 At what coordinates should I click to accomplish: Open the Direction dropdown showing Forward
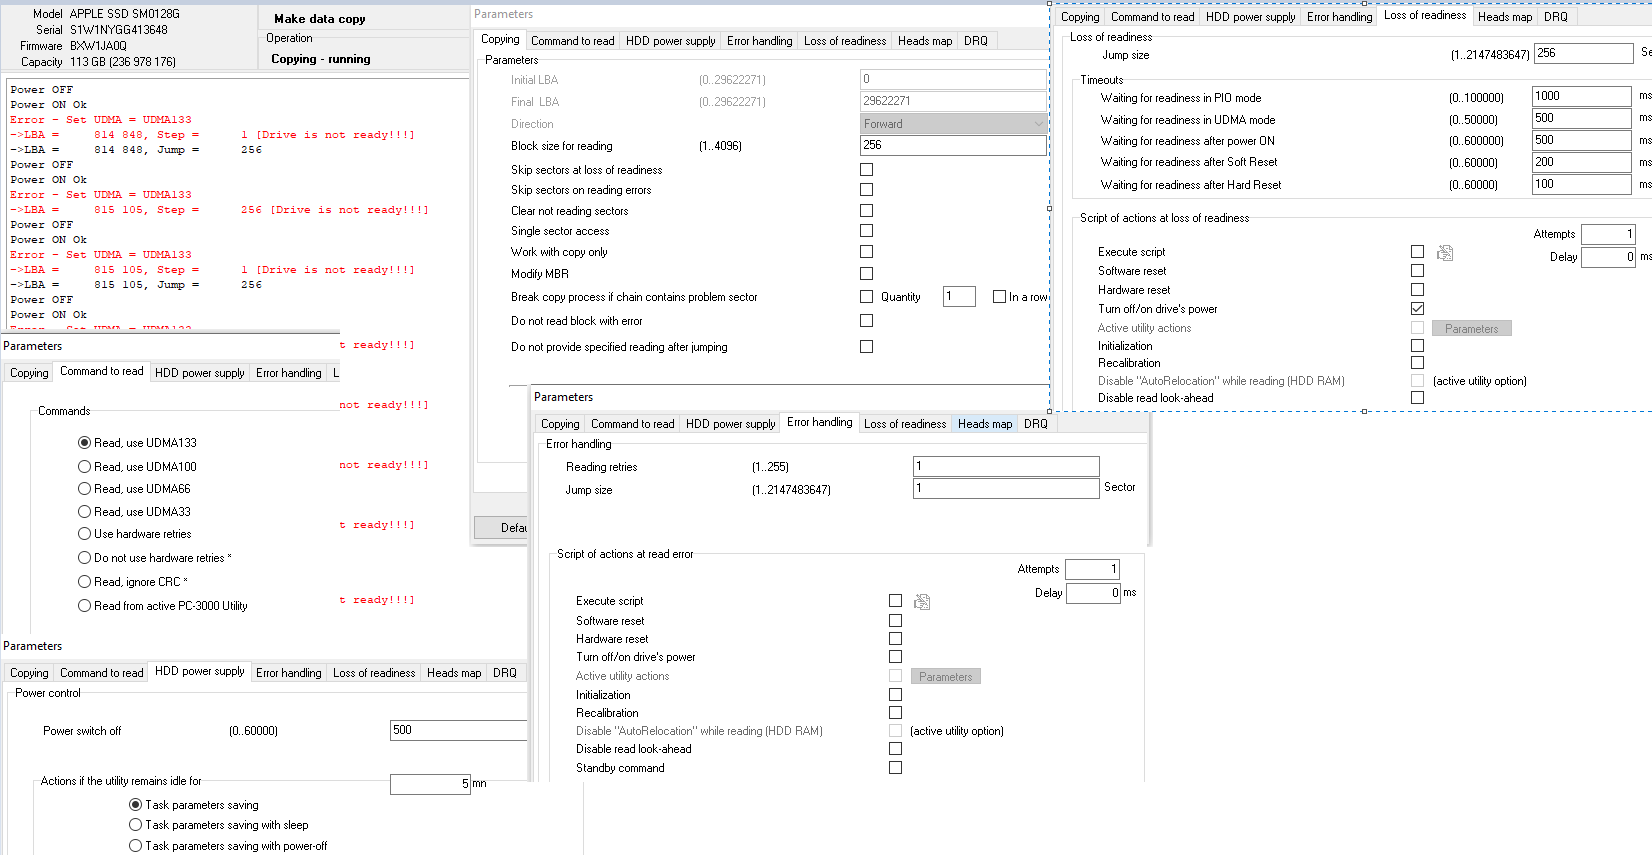click(953, 124)
